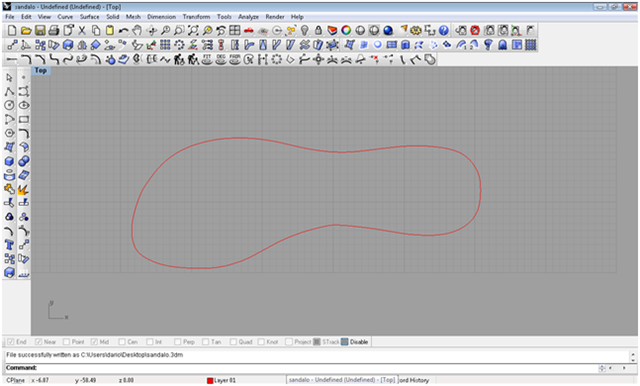
Task: Open the Analyze menu
Action: click(249, 17)
